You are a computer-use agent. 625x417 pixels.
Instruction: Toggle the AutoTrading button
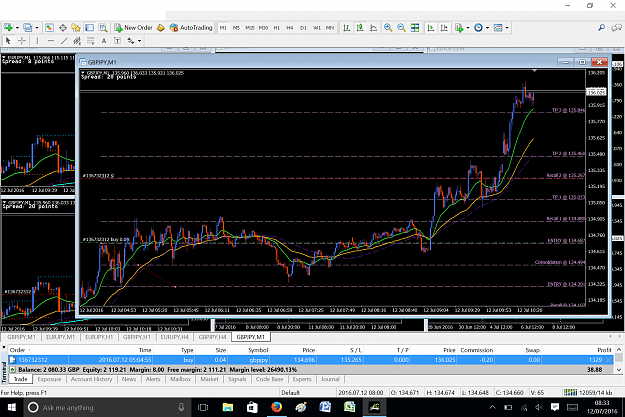pos(191,28)
